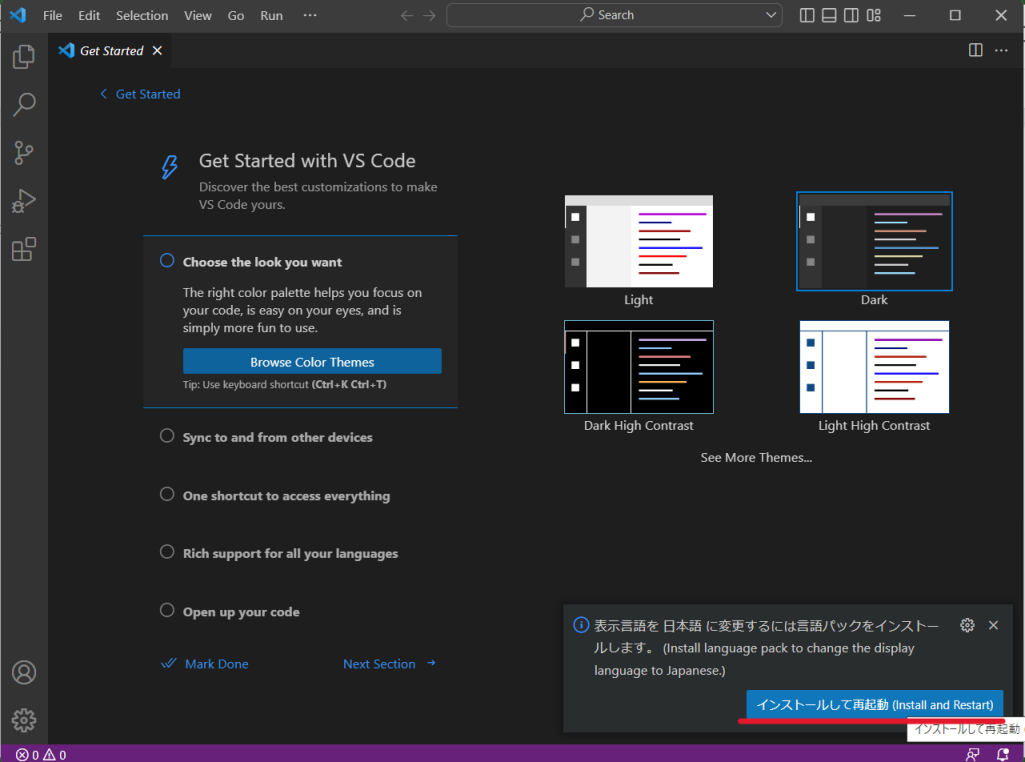1025x762 pixels.
Task: Expand One shortcut to access everything section
Action: [286, 495]
